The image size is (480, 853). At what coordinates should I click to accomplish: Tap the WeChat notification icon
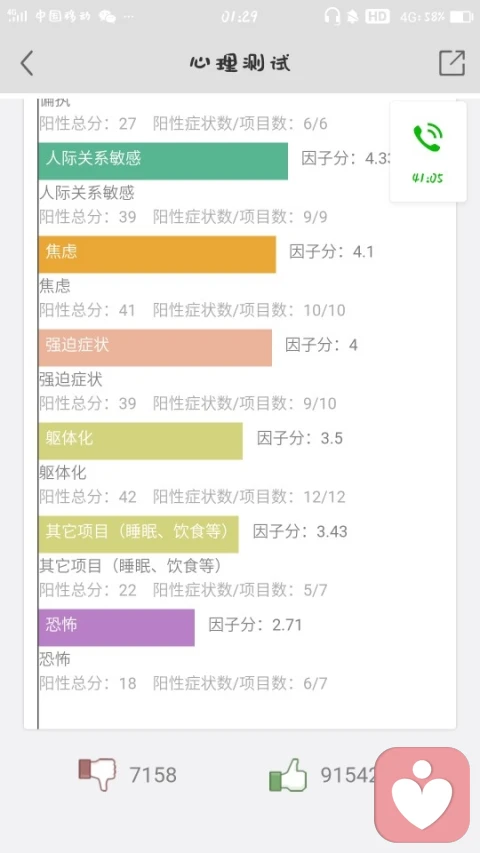click(107, 17)
